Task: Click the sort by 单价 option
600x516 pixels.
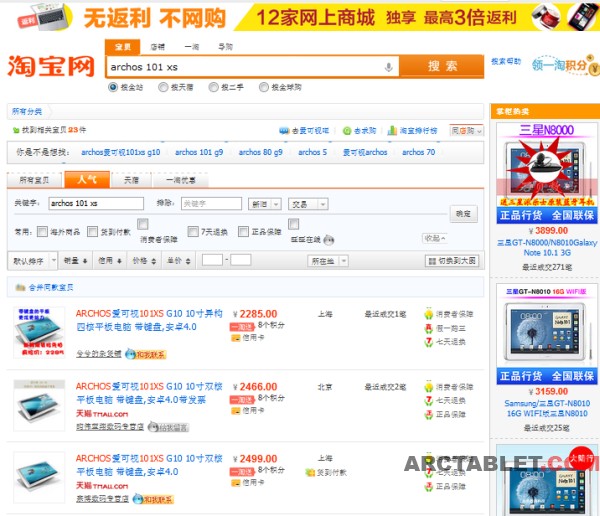Action: (x=179, y=261)
